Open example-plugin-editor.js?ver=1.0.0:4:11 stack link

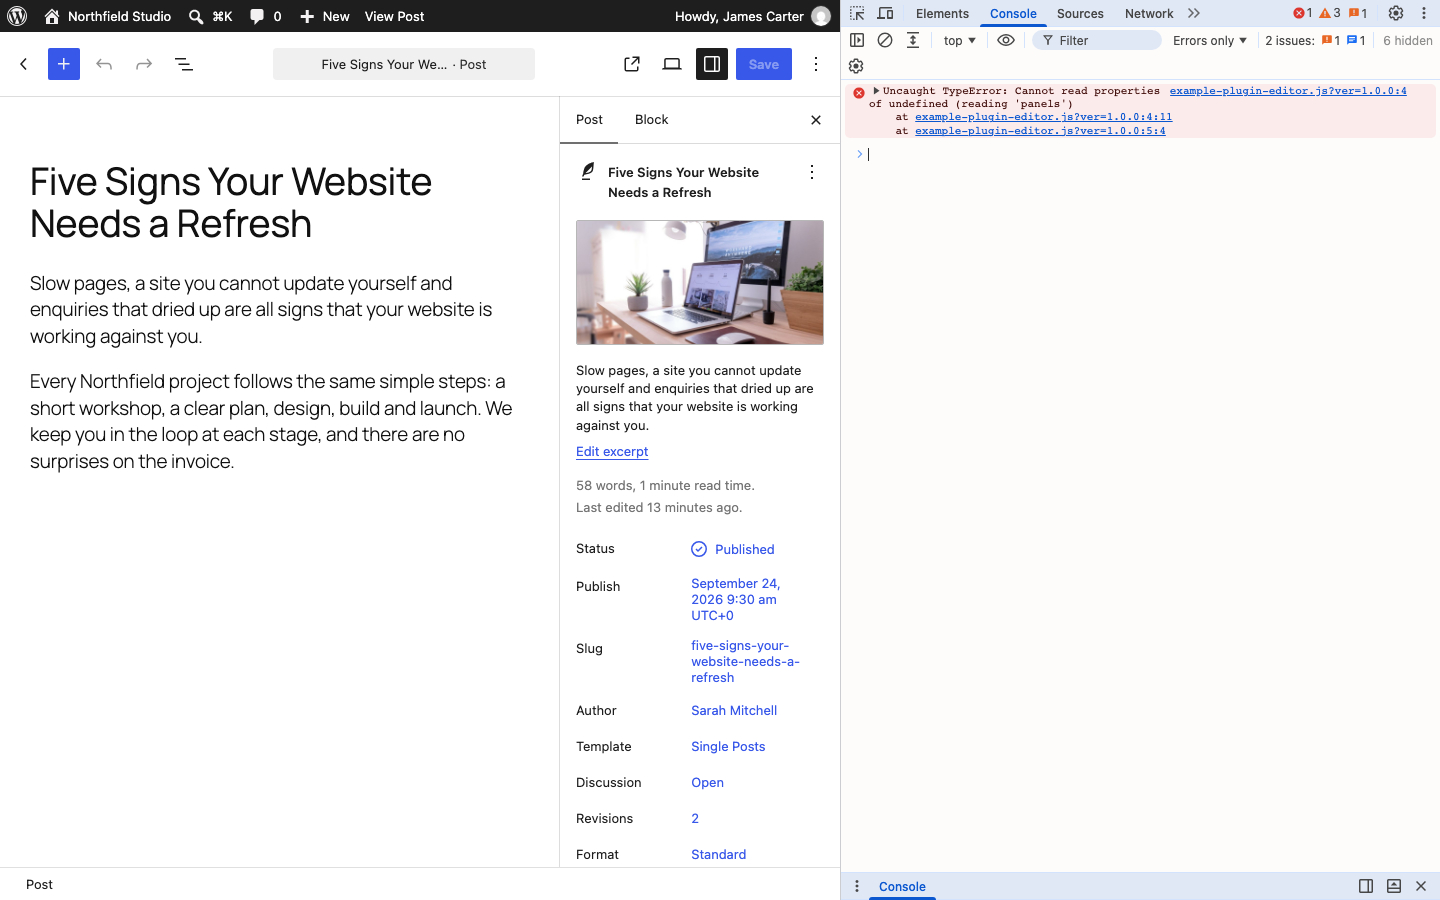[1043, 117]
